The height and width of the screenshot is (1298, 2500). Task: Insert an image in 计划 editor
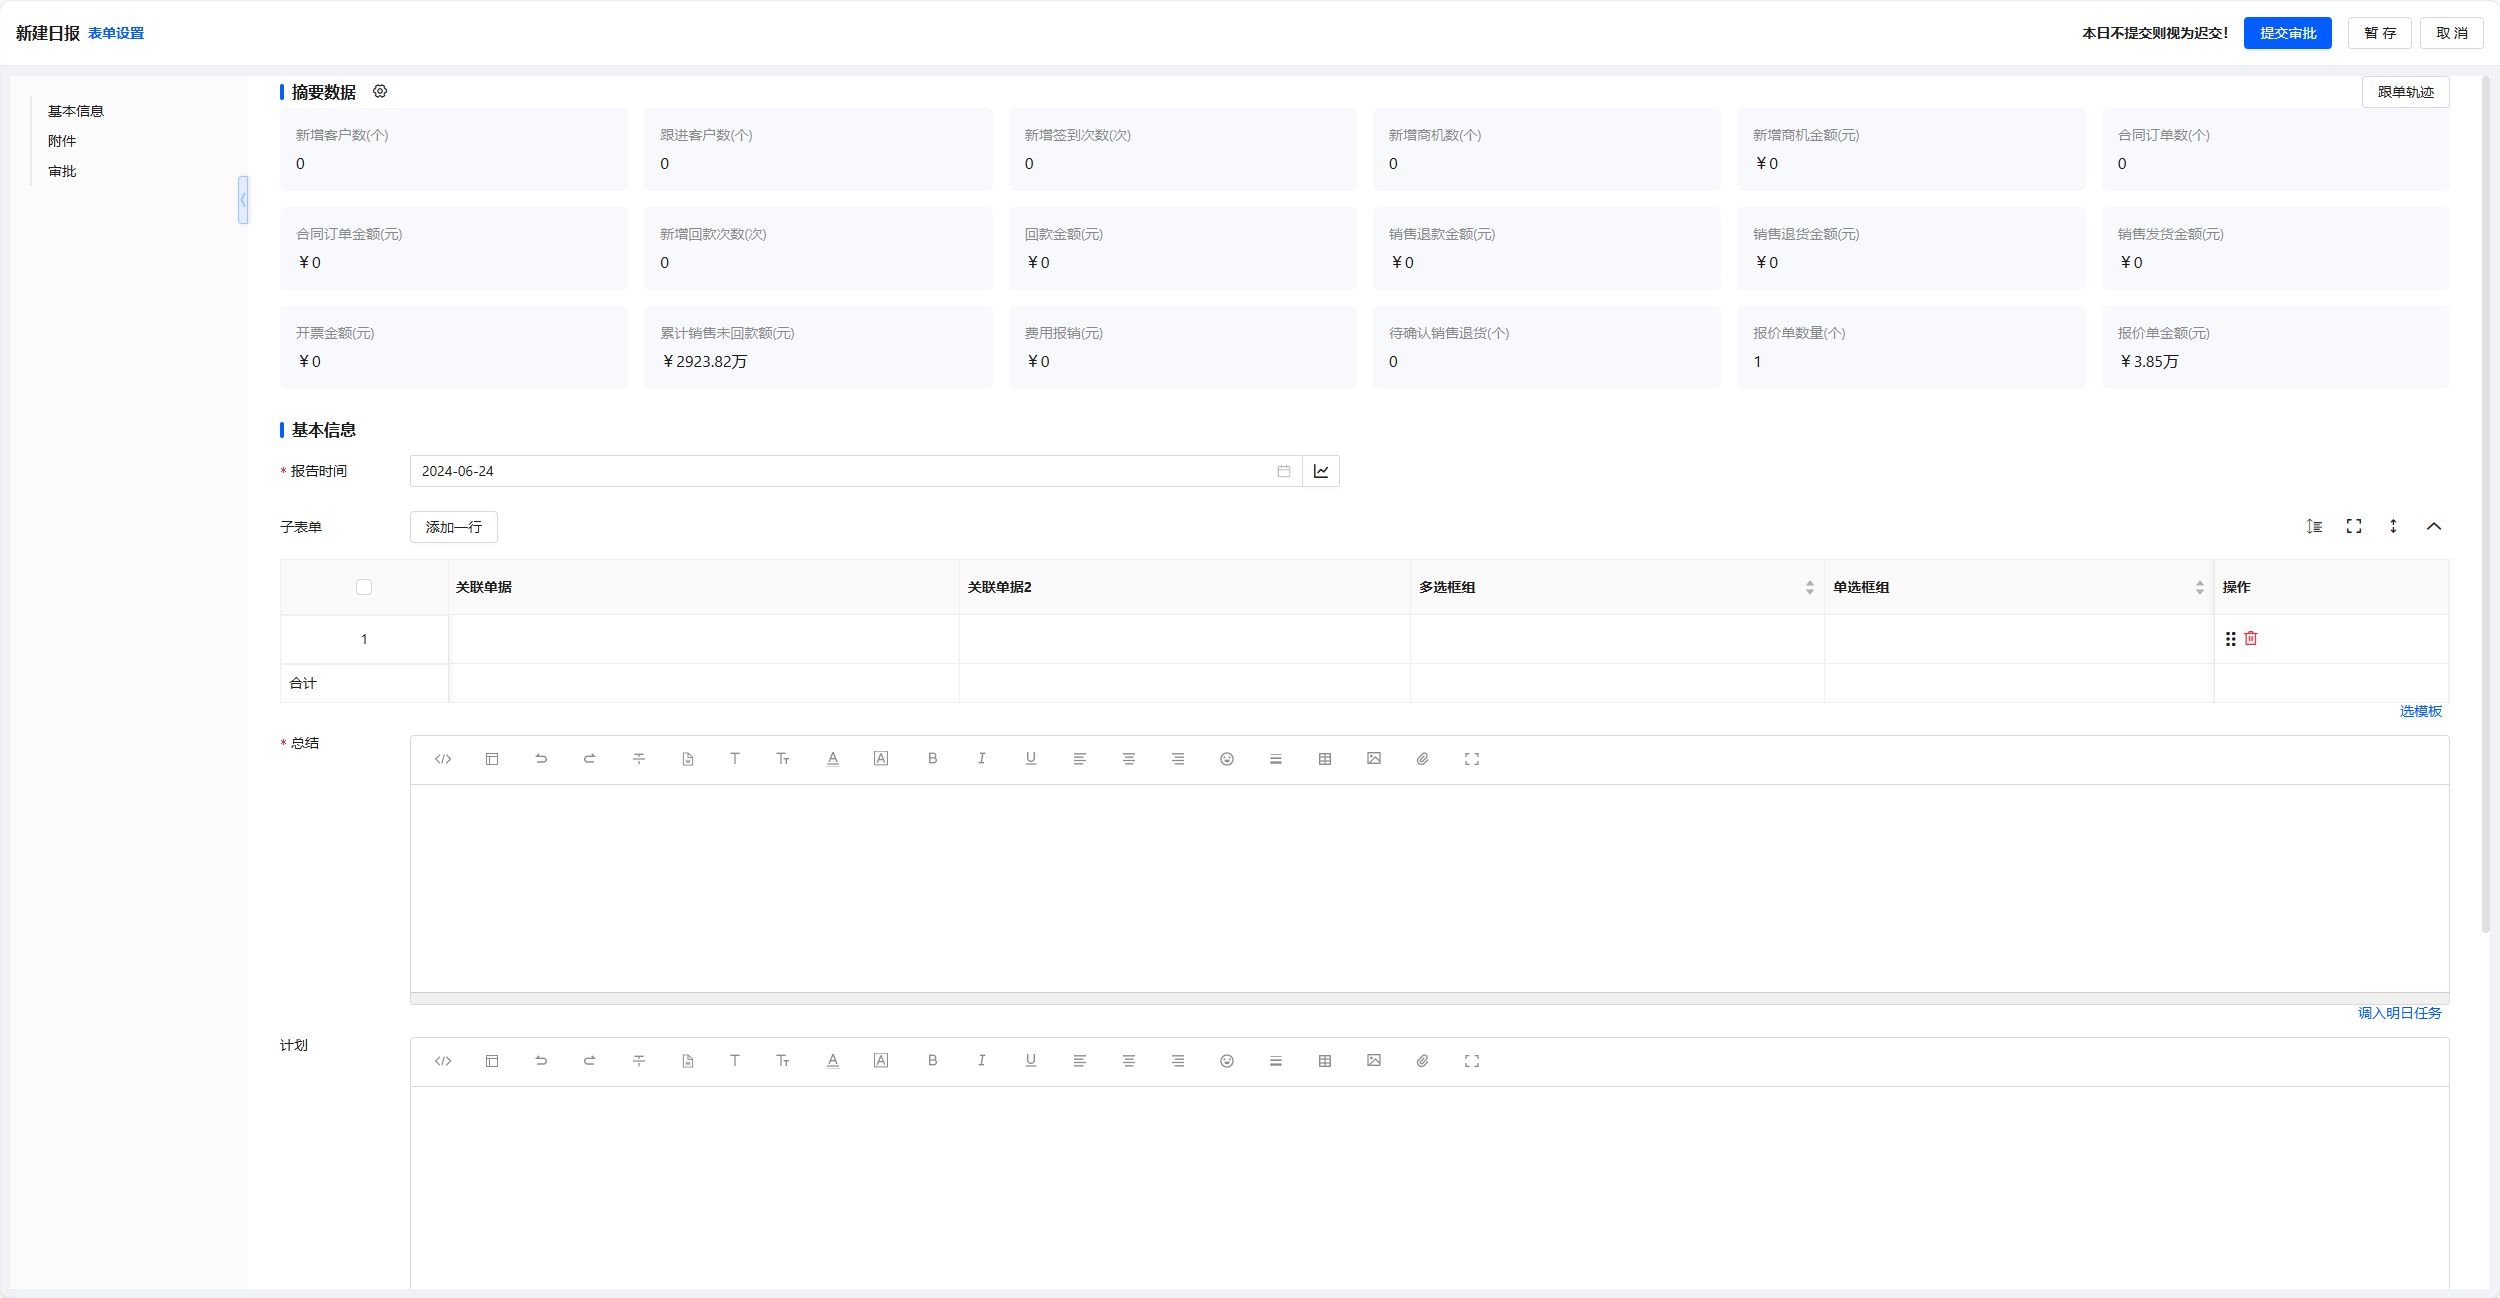[1374, 1061]
